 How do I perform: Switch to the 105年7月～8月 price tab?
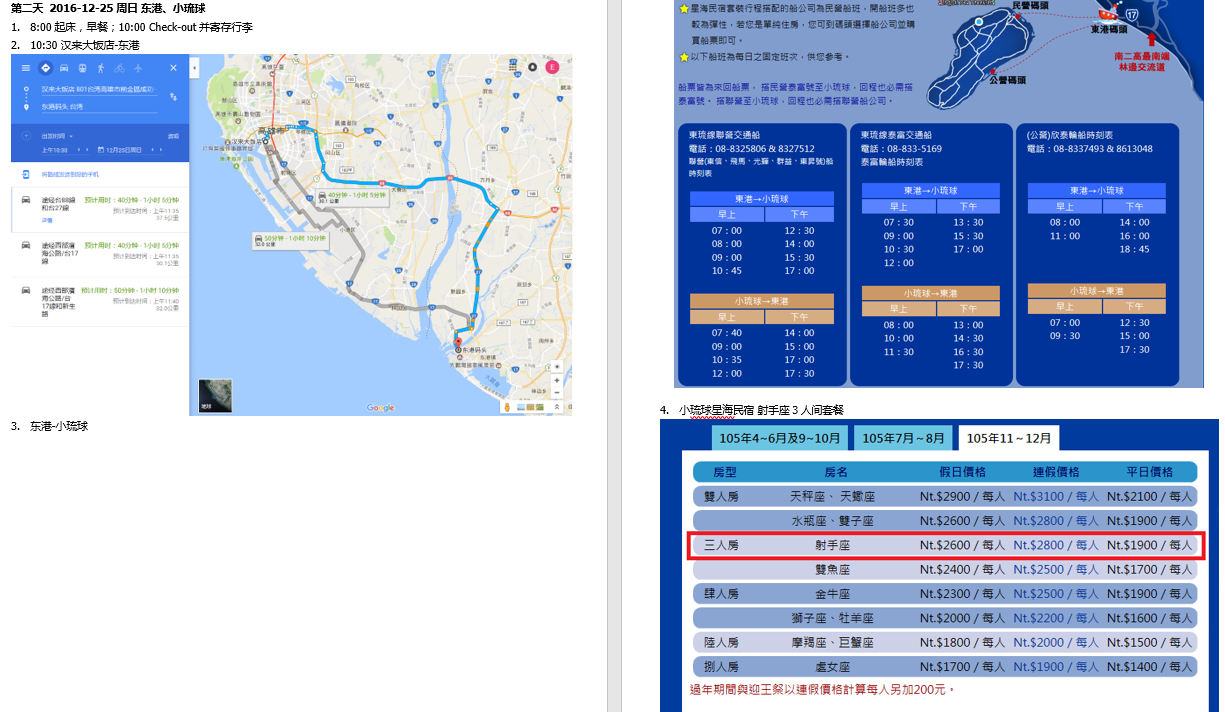[903, 438]
